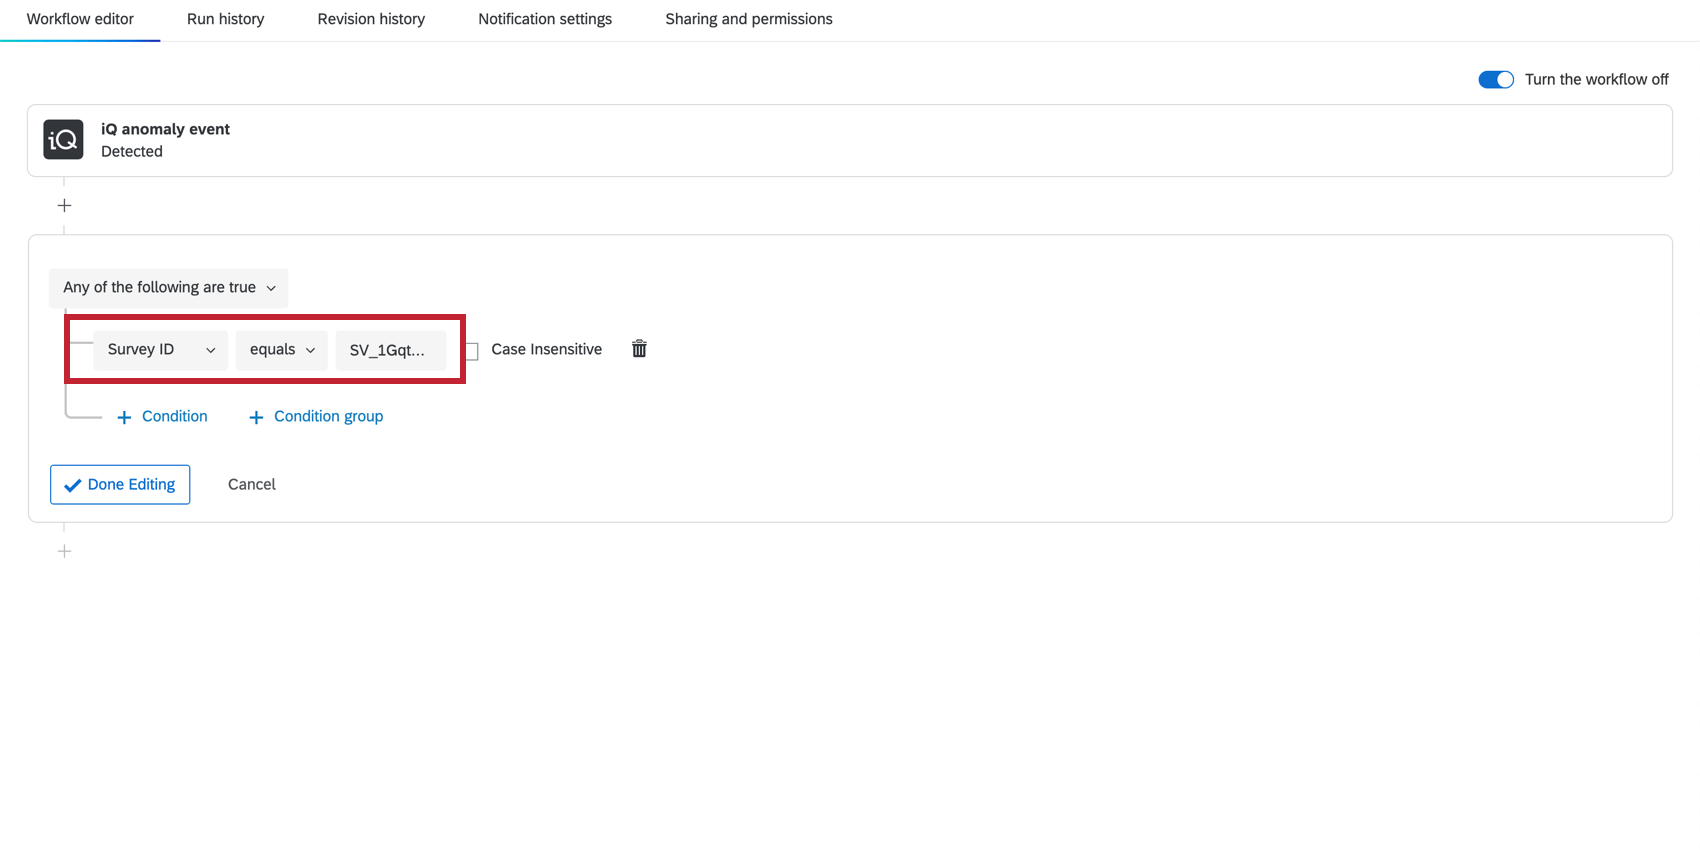Open the 'Any of the following are true' dropdown

pyautogui.click(x=169, y=288)
